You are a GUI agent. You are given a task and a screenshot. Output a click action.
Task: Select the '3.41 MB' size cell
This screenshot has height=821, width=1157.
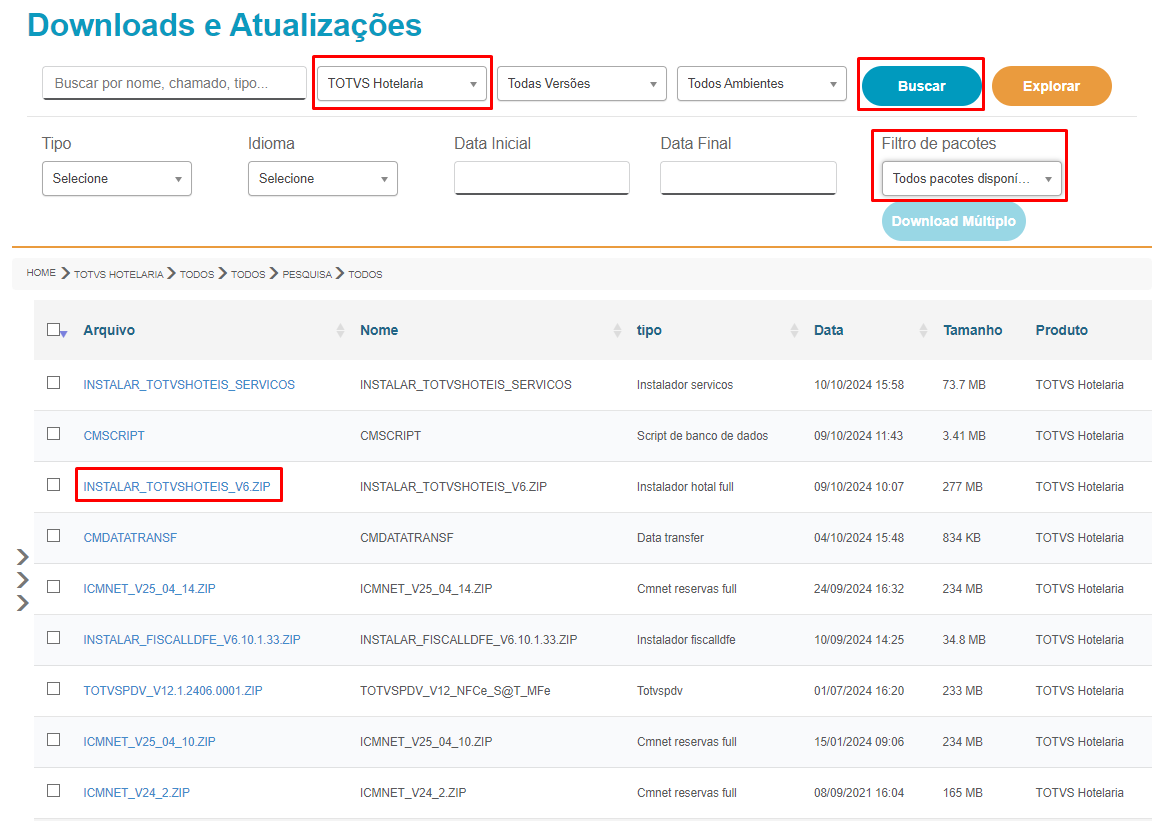(964, 436)
